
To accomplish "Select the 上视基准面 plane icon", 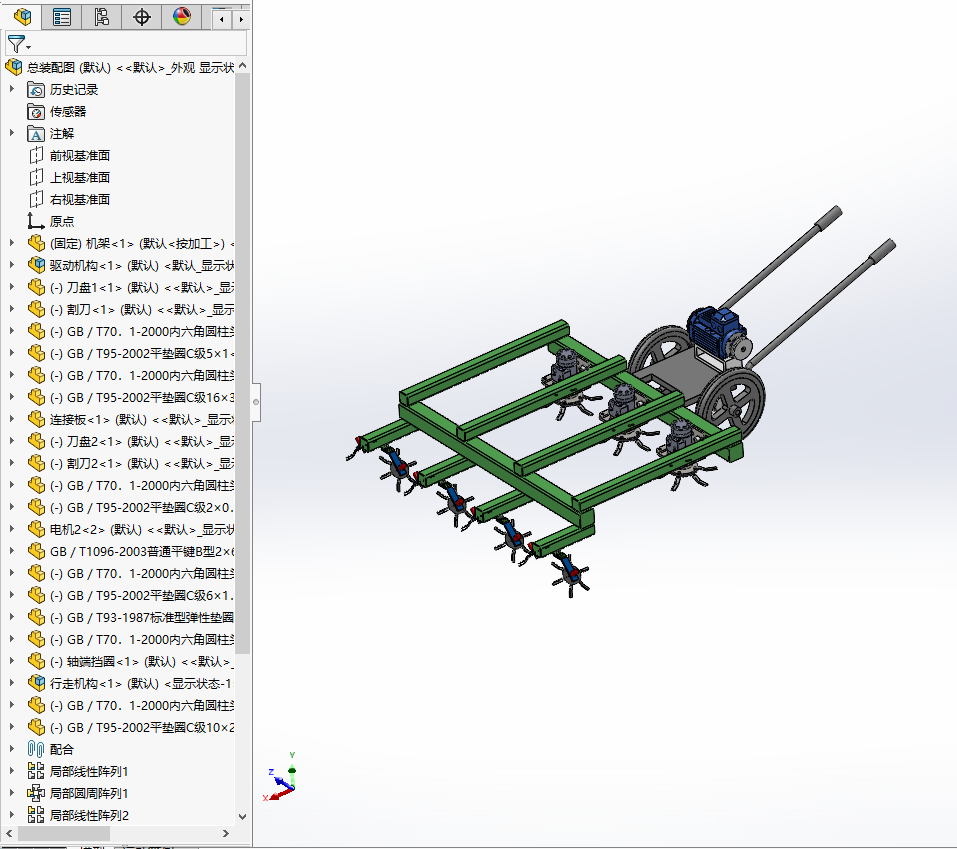I will (36, 178).
